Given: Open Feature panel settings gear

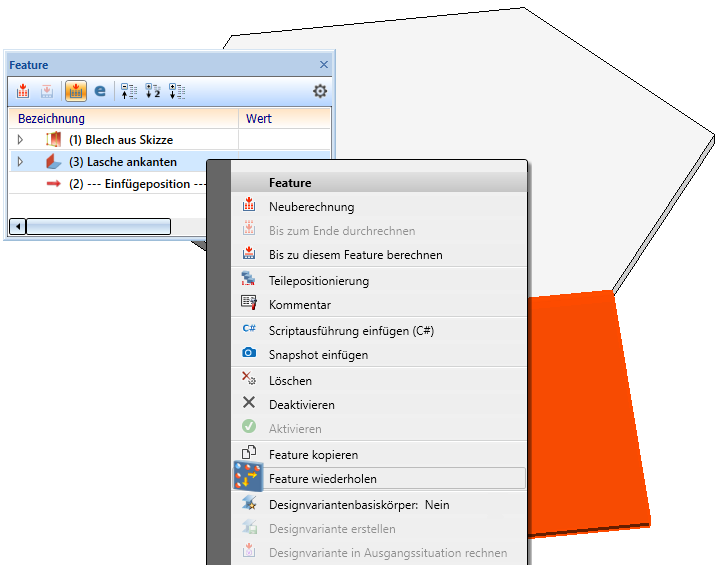Looking at the screenshot, I should 320,91.
